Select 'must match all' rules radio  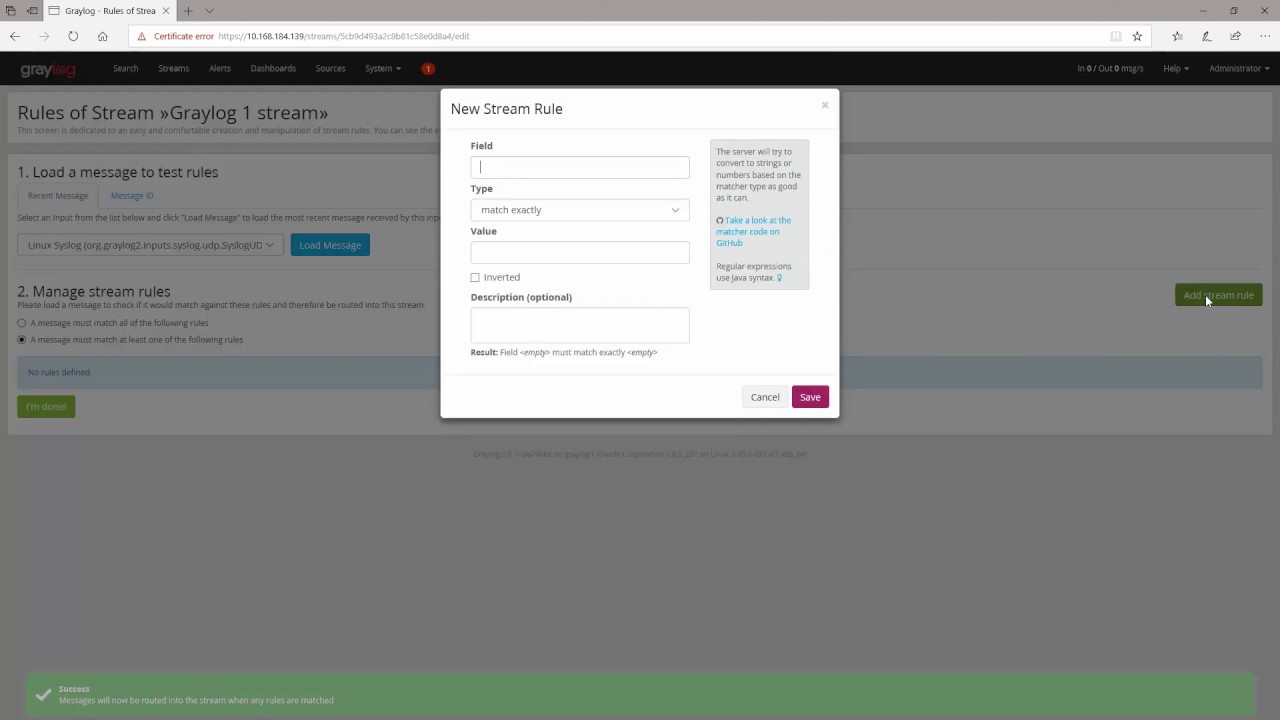(x=22, y=323)
